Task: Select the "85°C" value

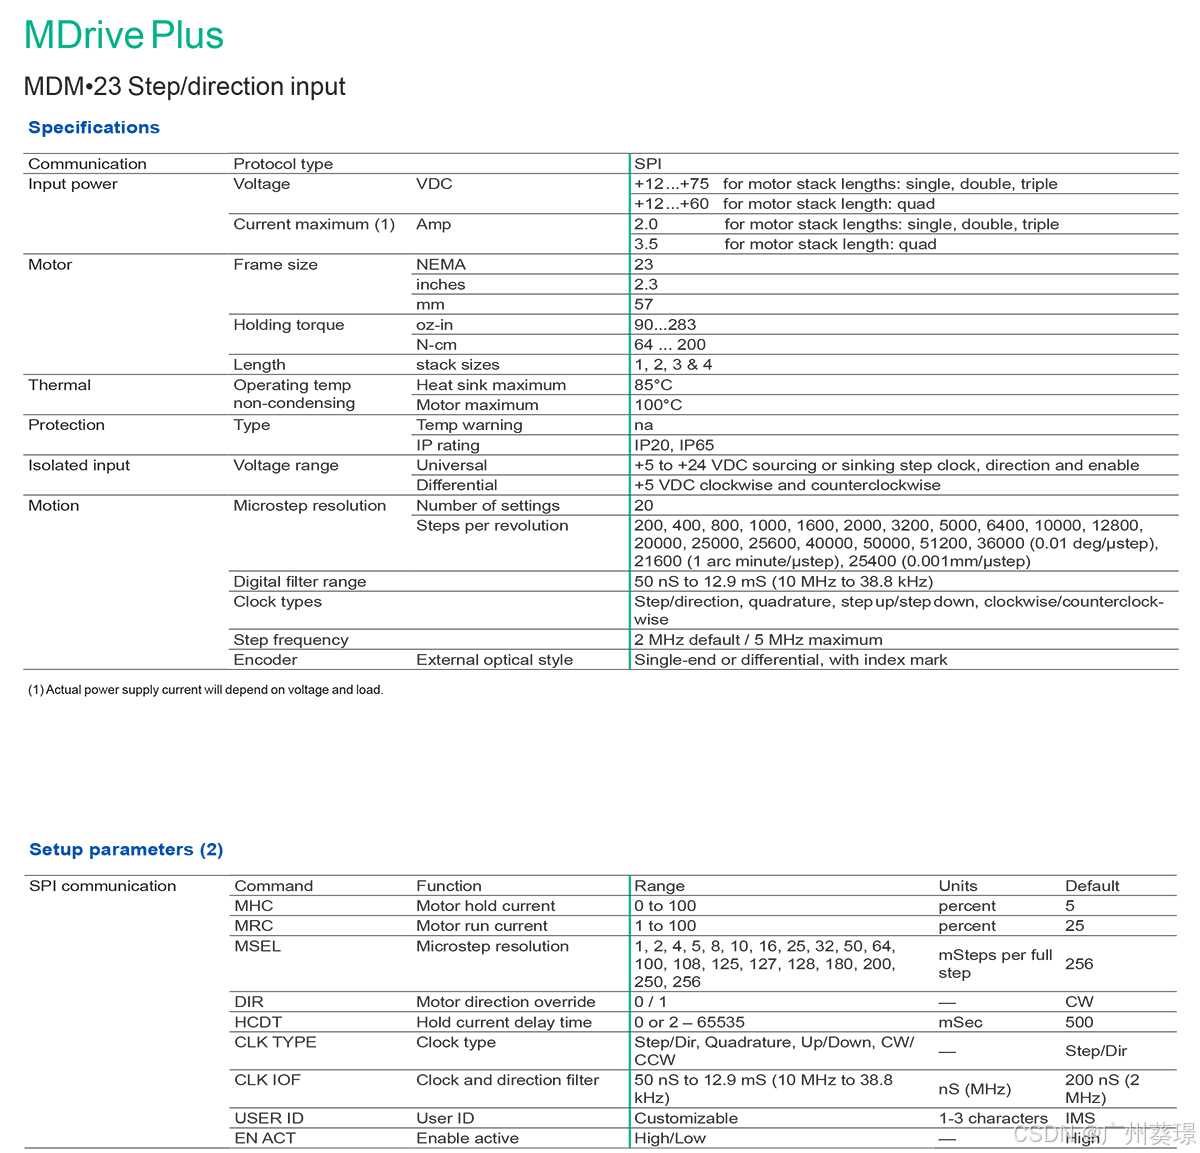Action: pyautogui.click(x=653, y=385)
